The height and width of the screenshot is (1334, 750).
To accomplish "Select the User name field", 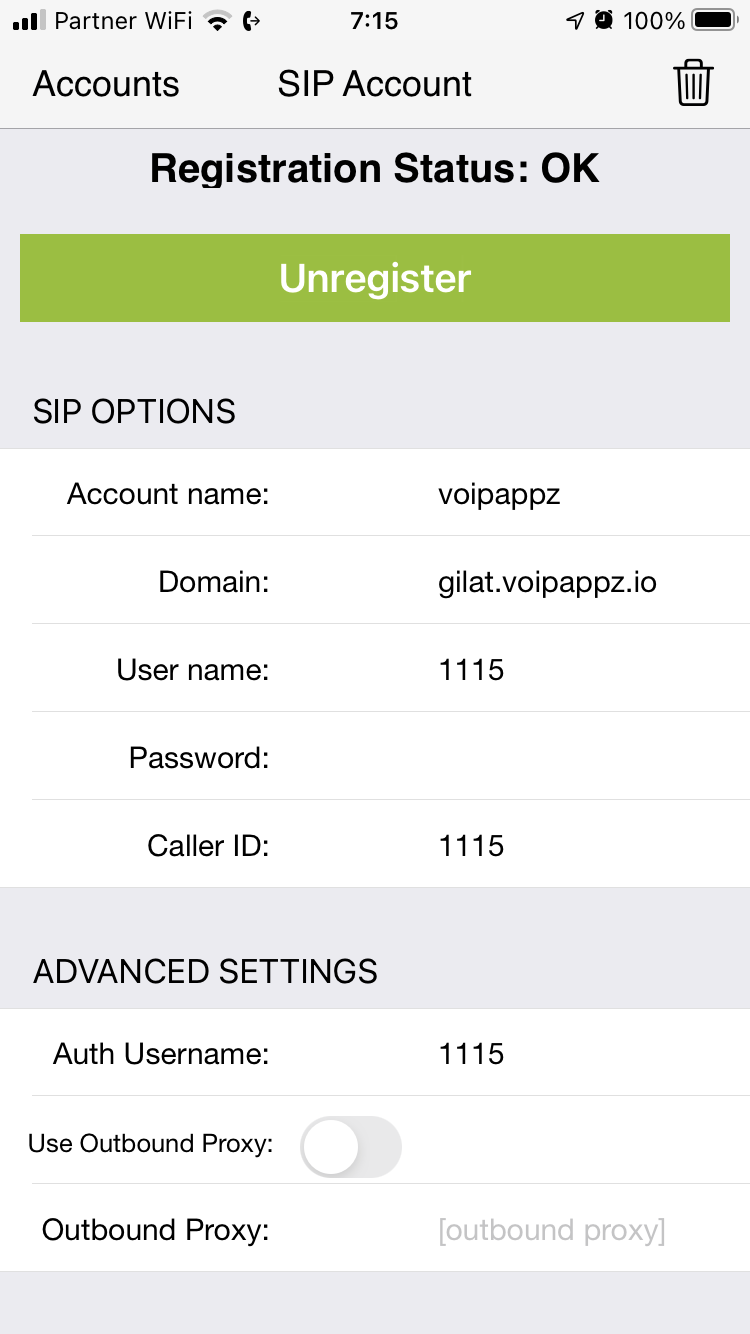I will pyautogui.click(x=584, y=670).
